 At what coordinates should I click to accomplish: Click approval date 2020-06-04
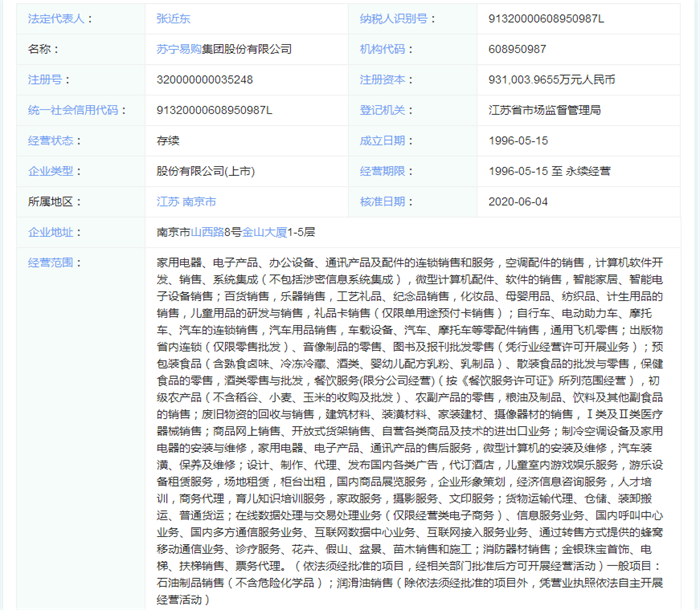pyautogui.click(x=518, y=201)
